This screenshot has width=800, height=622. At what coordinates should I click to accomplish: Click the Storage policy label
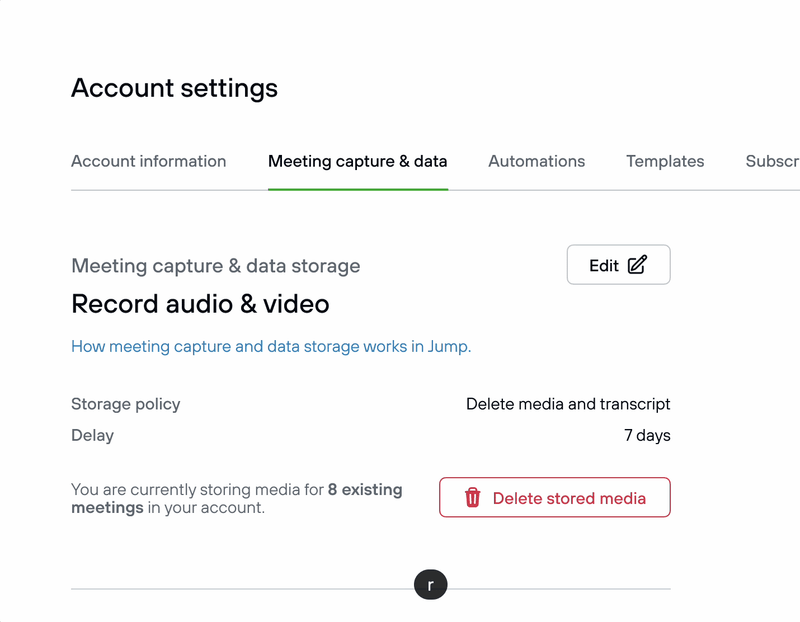click(126, 404)
